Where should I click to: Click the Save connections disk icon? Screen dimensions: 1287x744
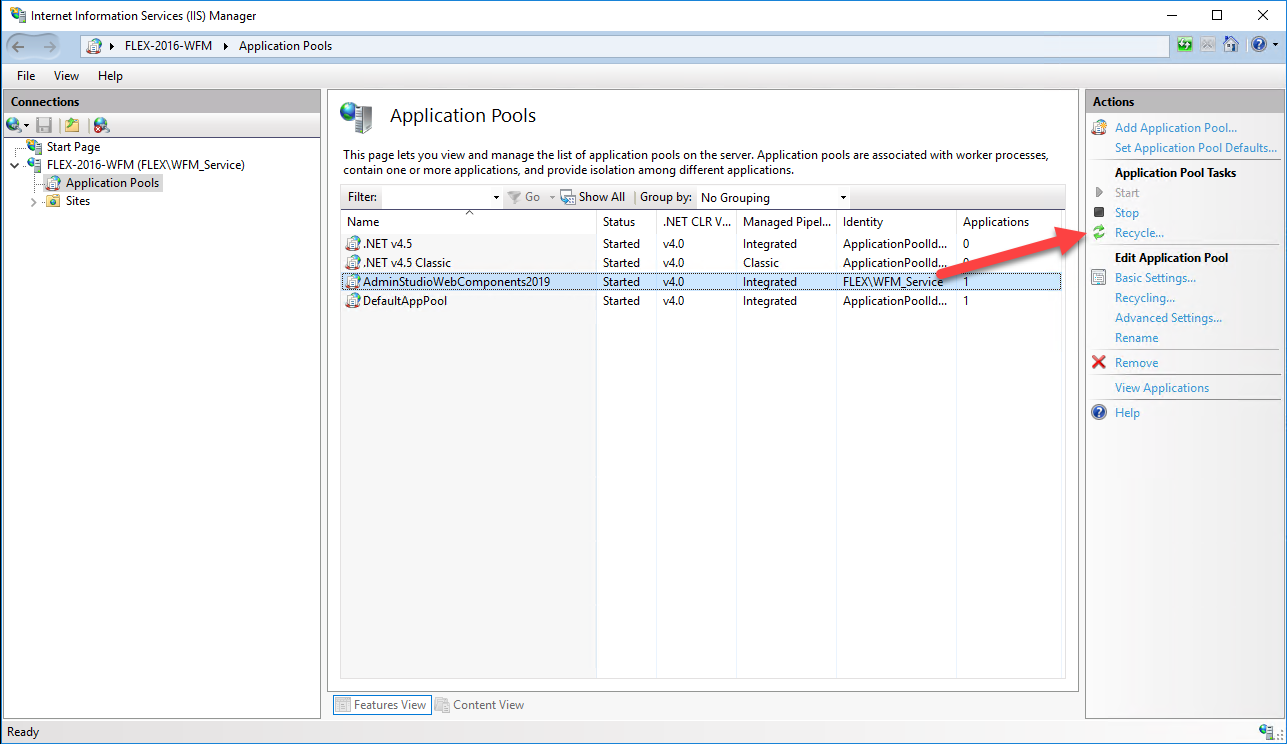(x=44, y=125)
